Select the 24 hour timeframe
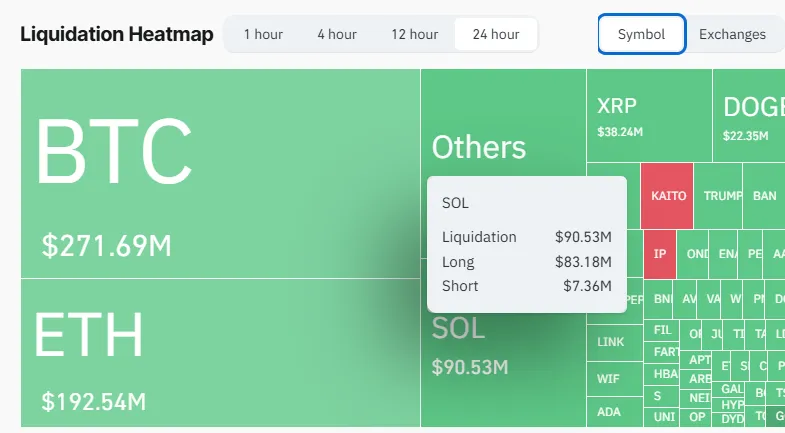Viewport: 785px width, 433px height. coord(496,35)
